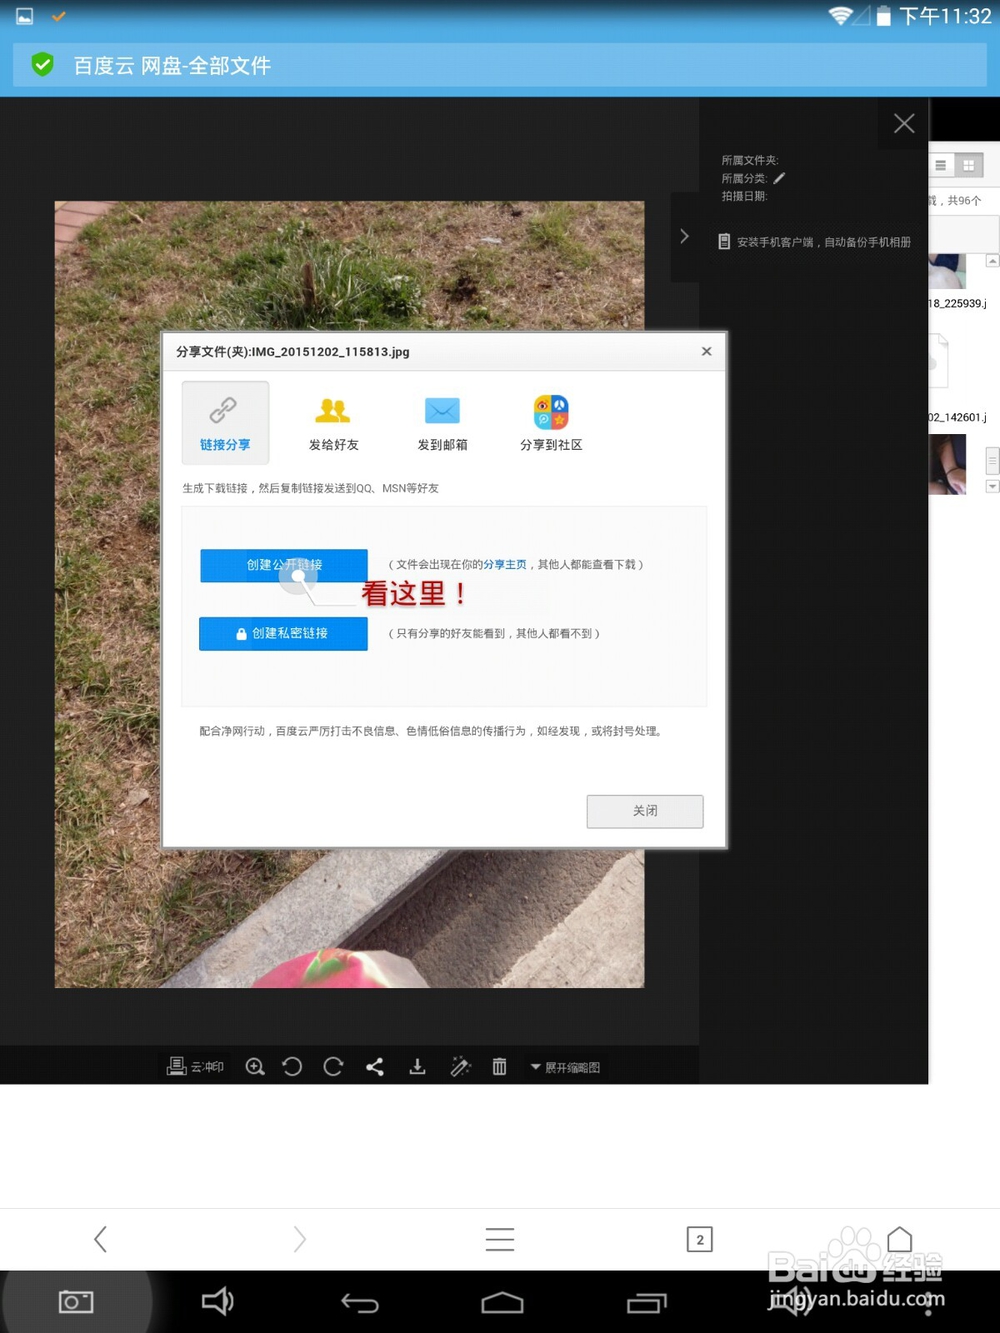Click the green shield security icon
The image size is (1000, 1333).
click(x=42, y=65)
